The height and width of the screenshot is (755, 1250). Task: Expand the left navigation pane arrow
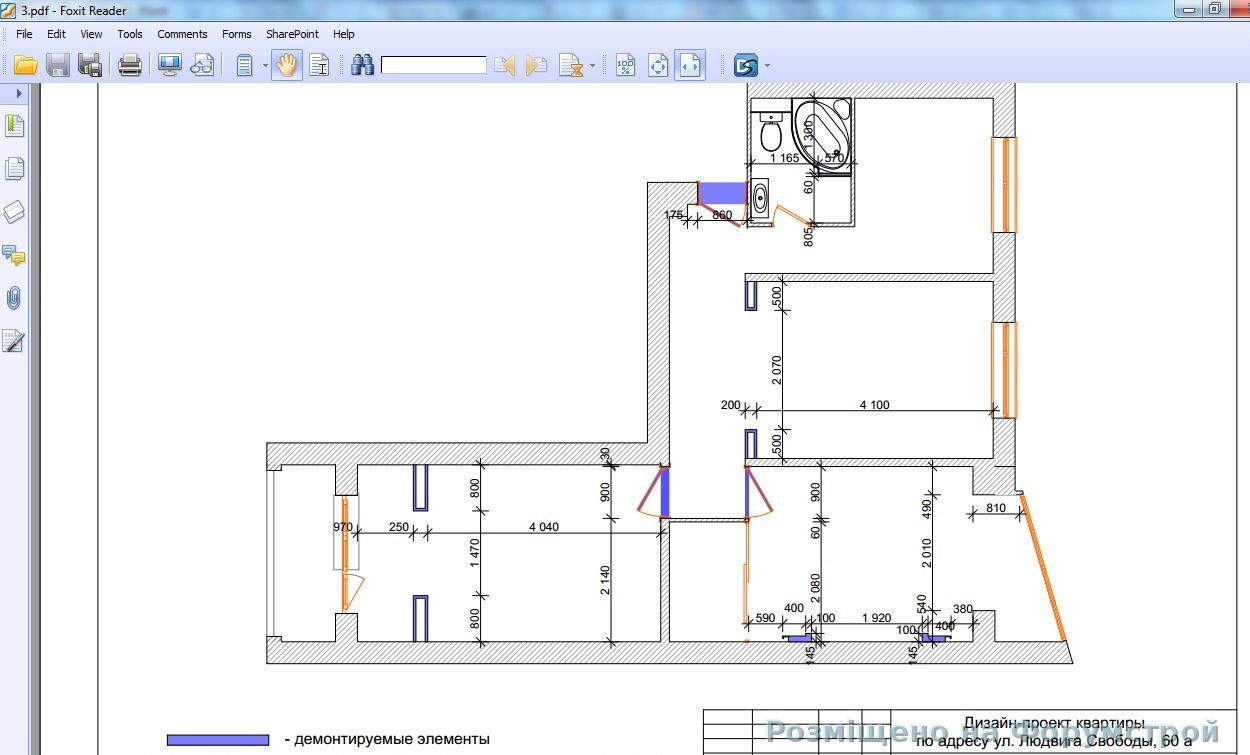coord(18,93)
